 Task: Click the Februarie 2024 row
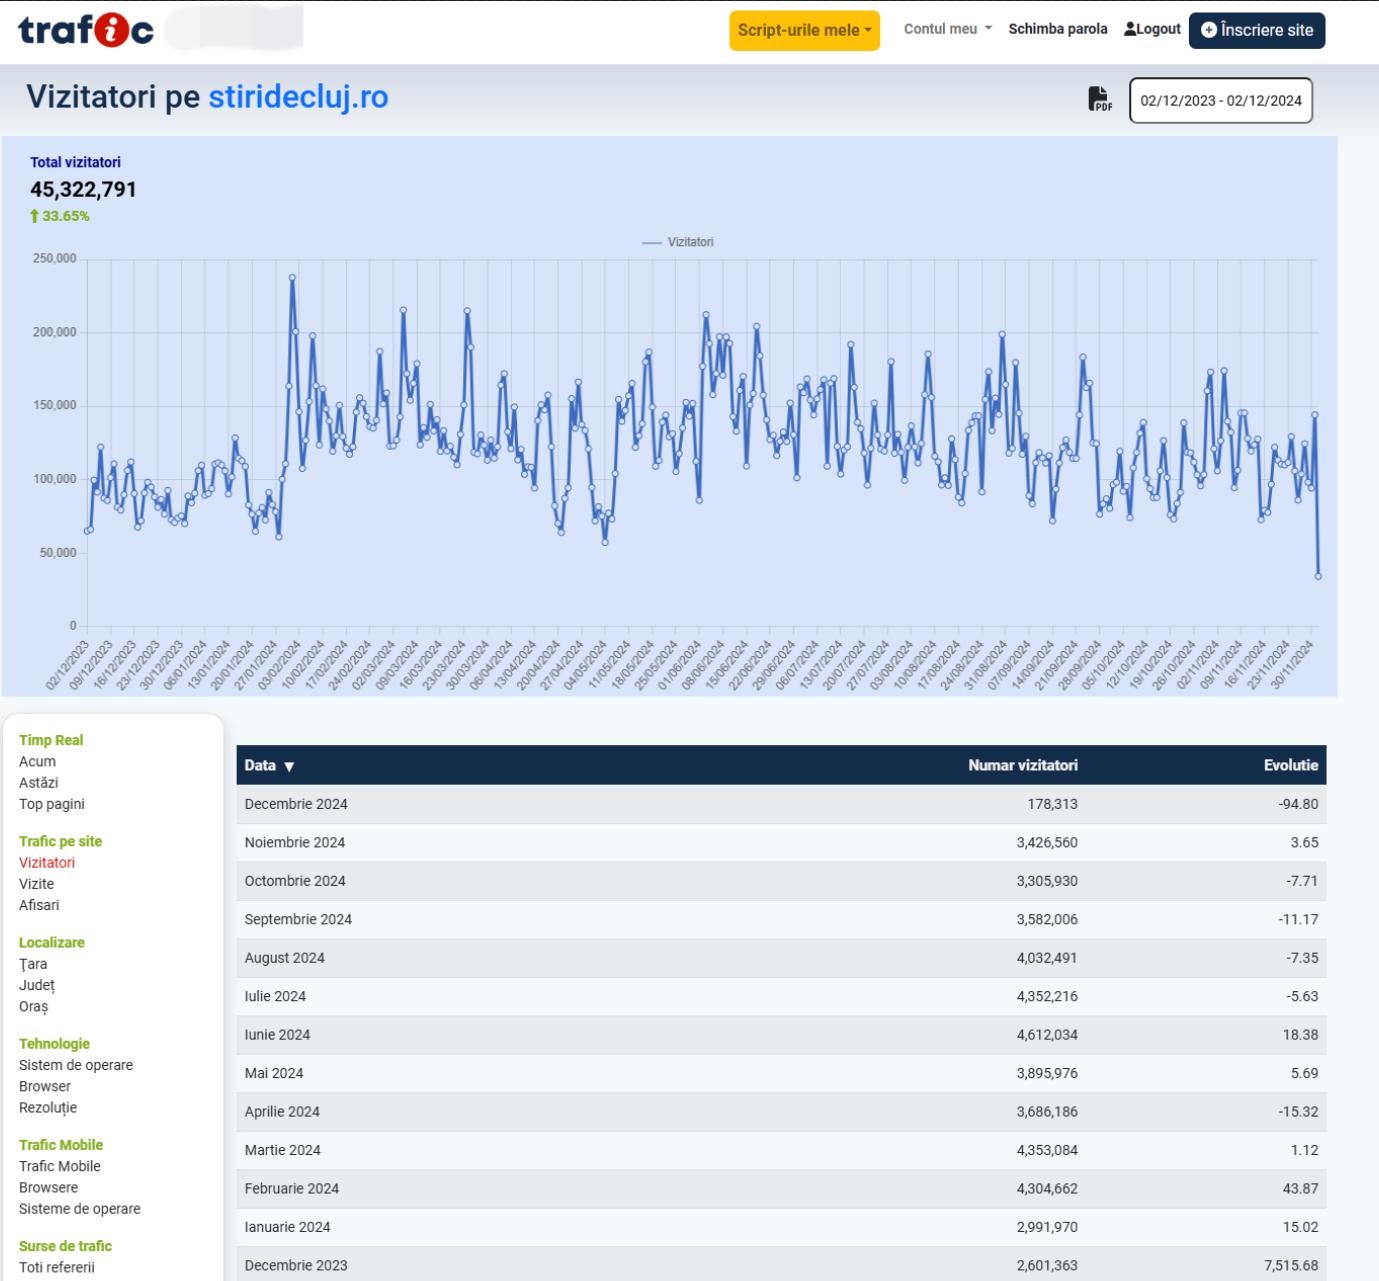tap(781, 1189)
